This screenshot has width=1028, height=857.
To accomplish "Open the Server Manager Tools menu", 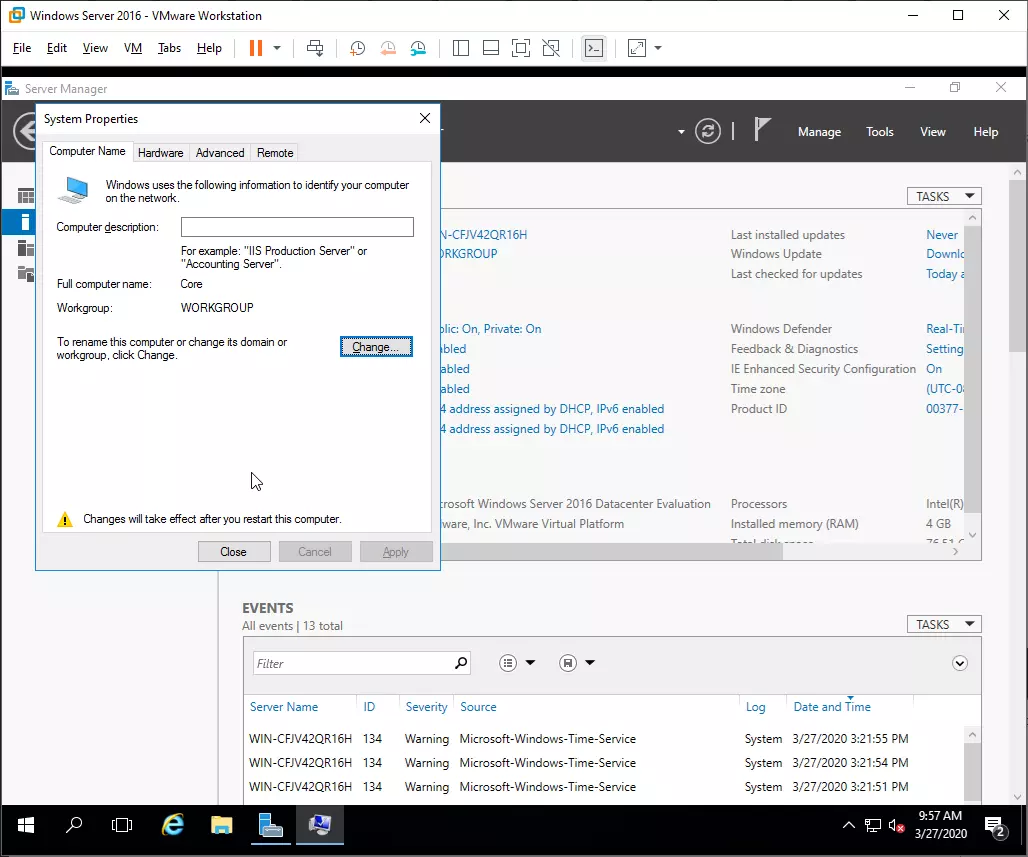I will (880, 132).
